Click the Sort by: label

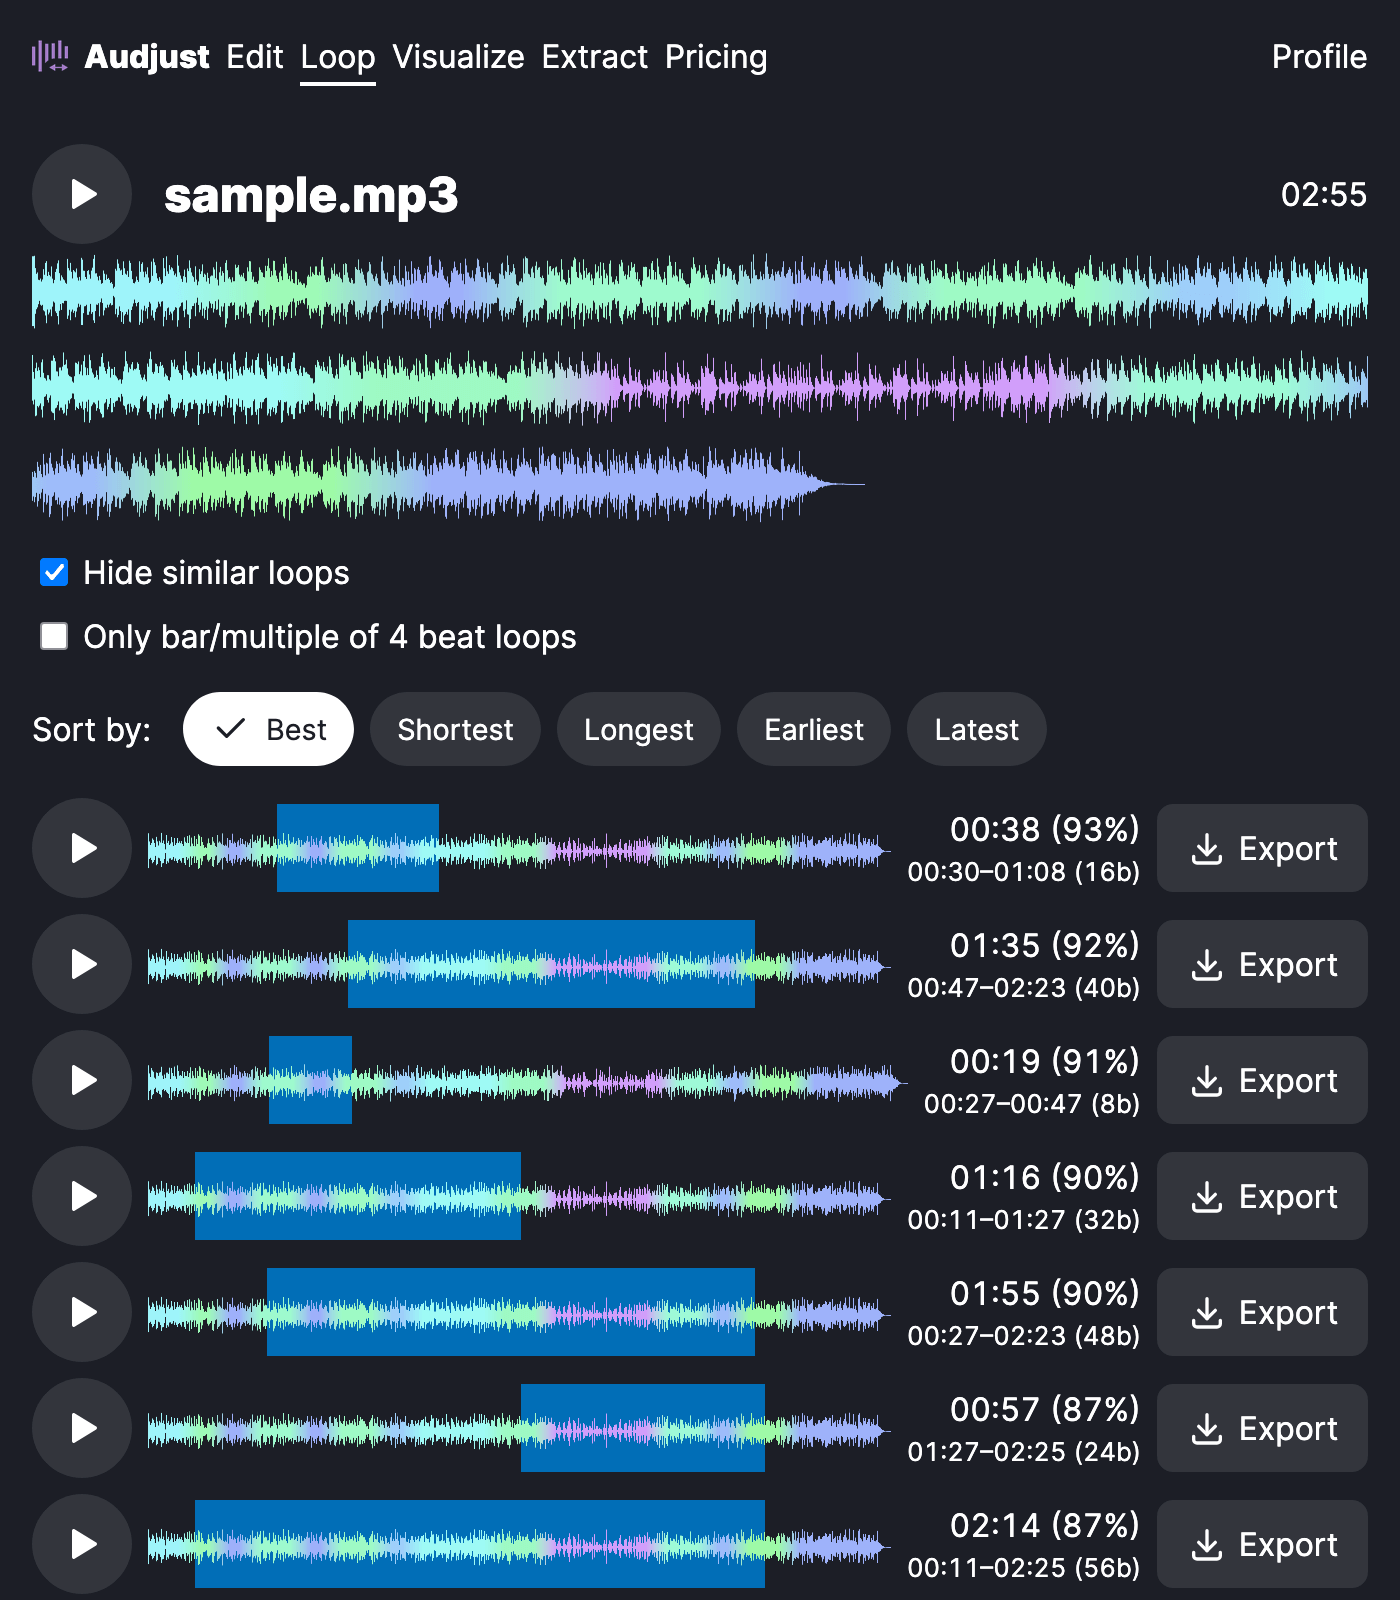pyautogui.click(x=92, y=730)
